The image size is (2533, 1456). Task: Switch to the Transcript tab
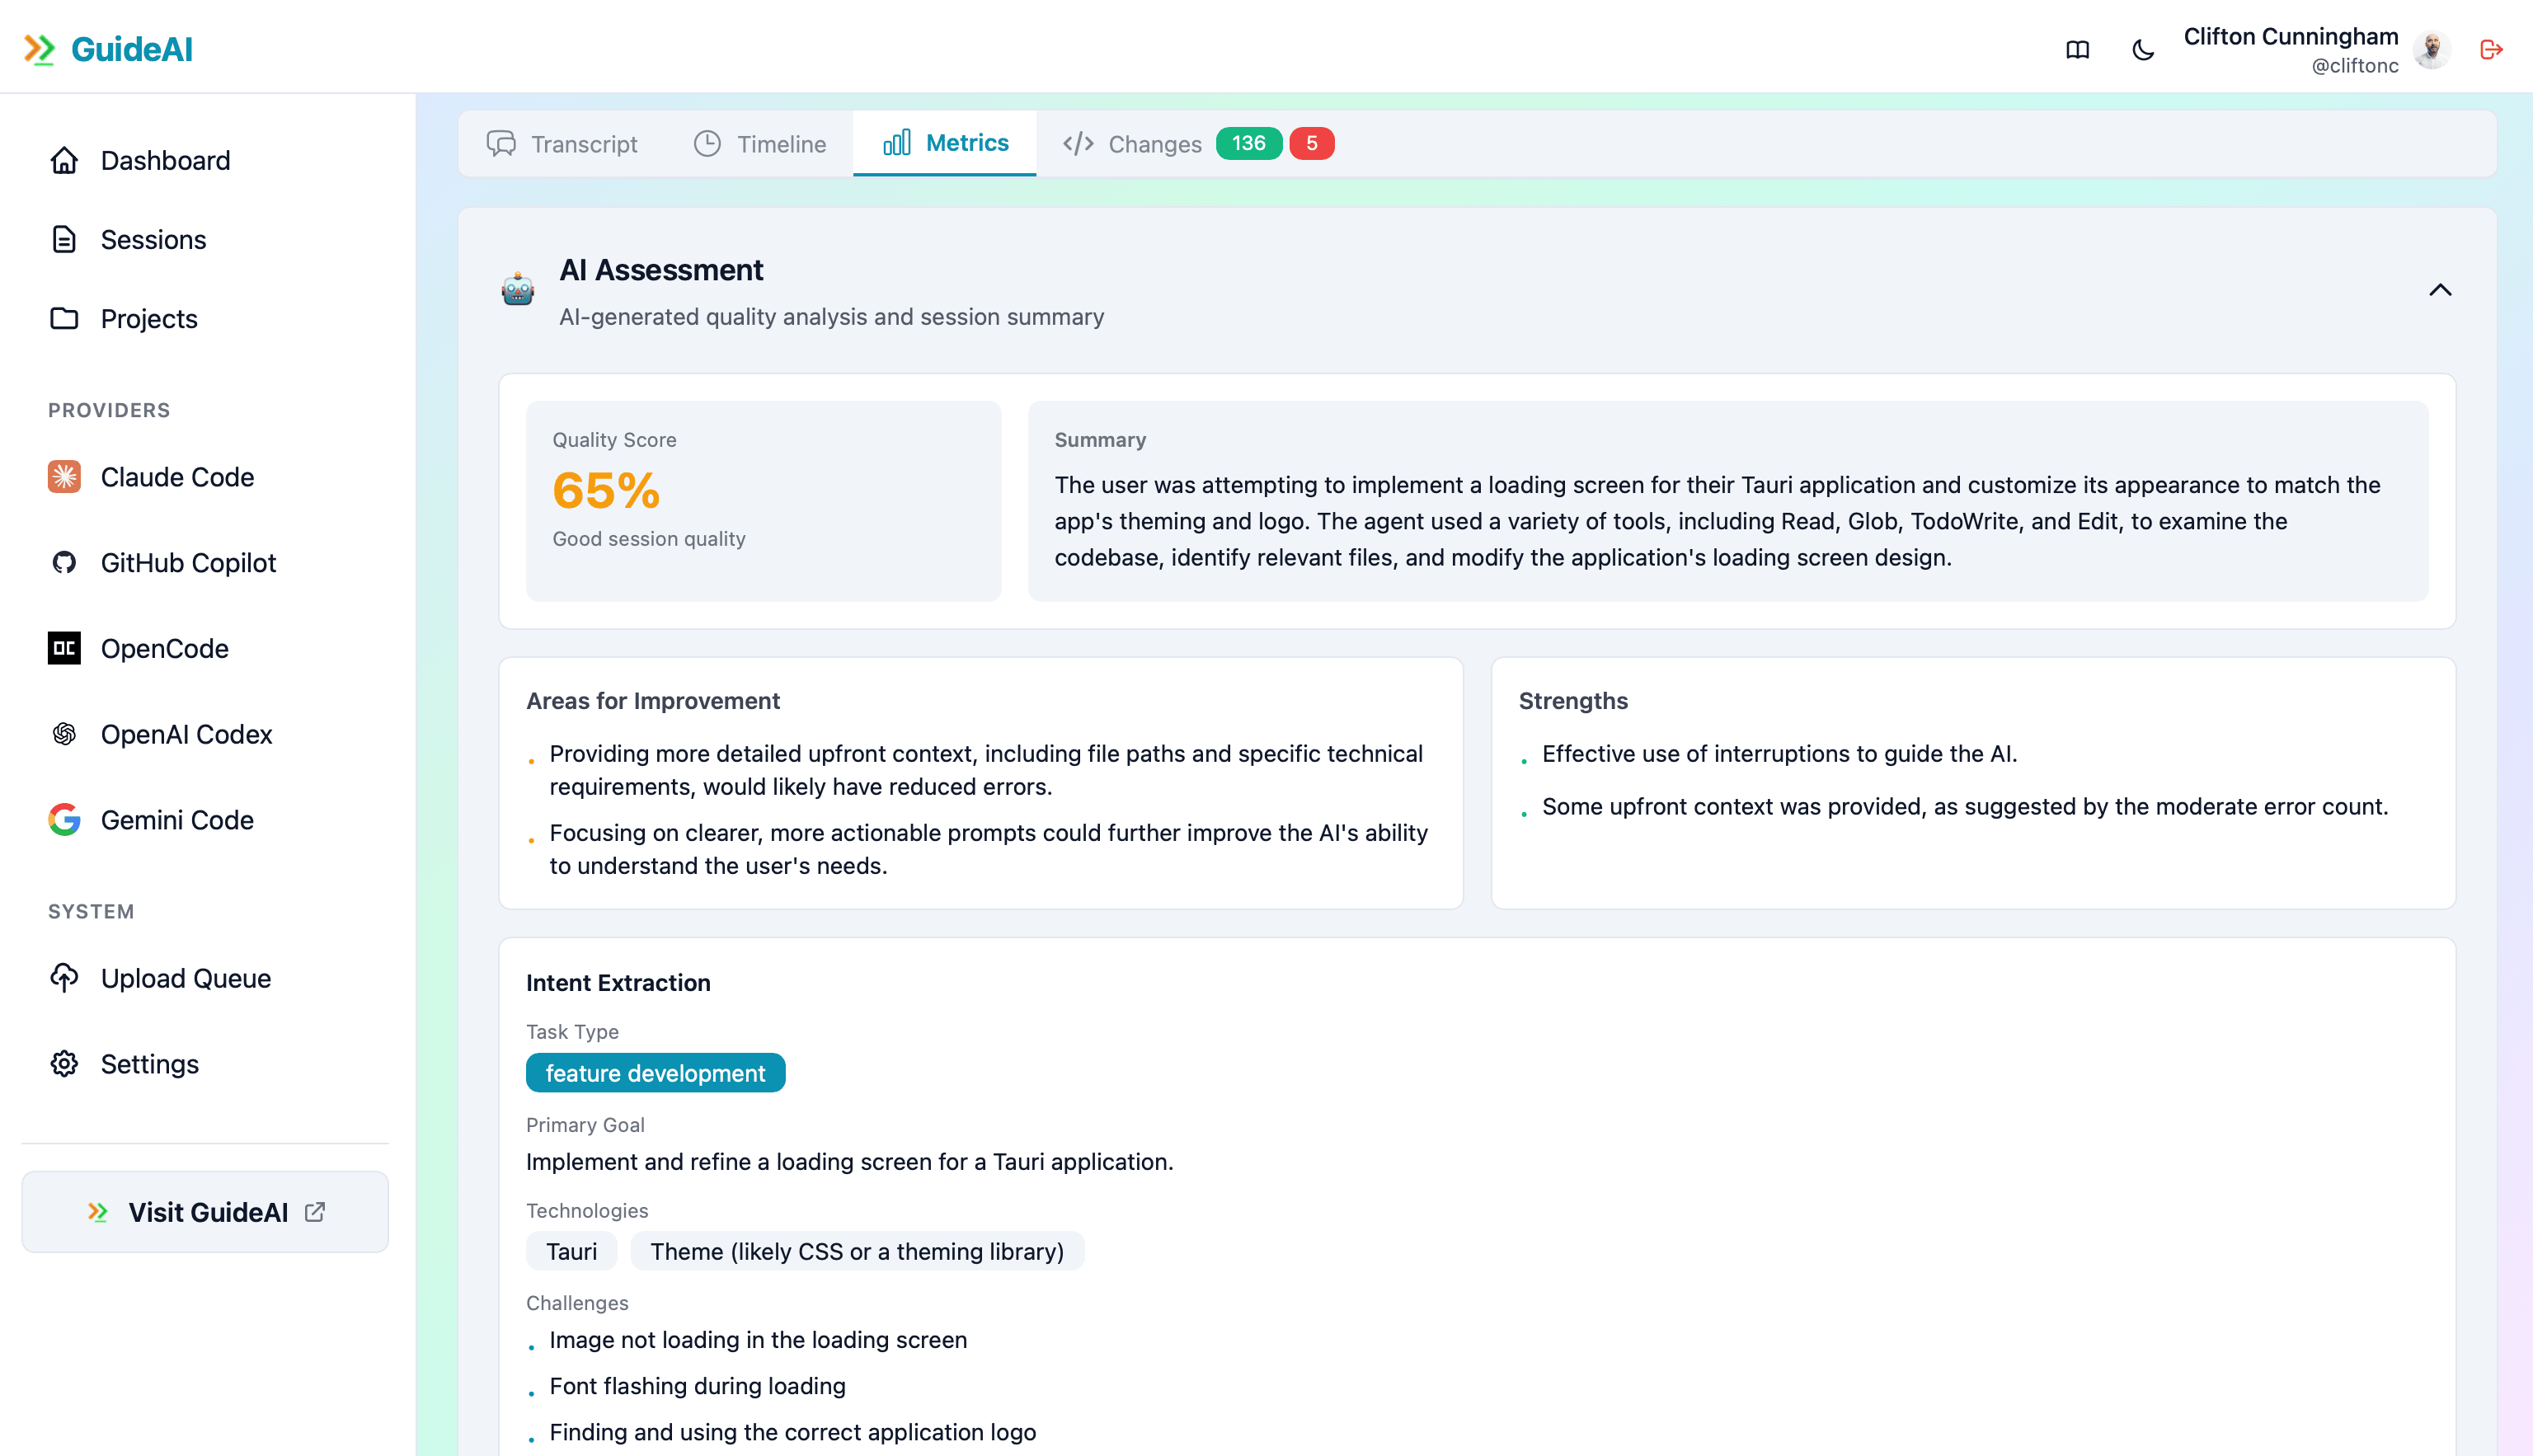click(x=563, y=143)
